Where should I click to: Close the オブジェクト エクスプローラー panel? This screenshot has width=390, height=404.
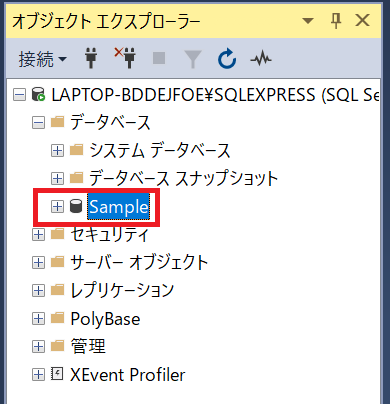[362, 21]
